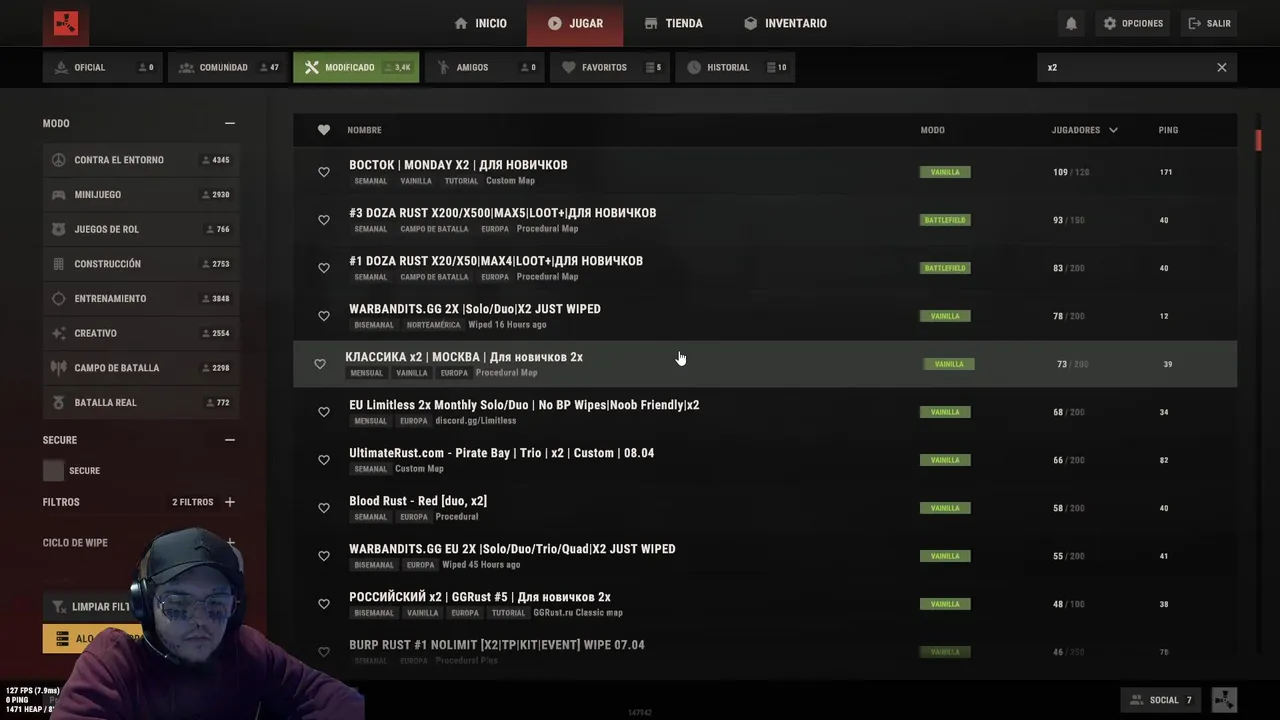Filter by MINIJUEGO mode
Image resolution: width=1280 pixels, height=720 pixels.
pyautogui.click(x=140, y=195)
